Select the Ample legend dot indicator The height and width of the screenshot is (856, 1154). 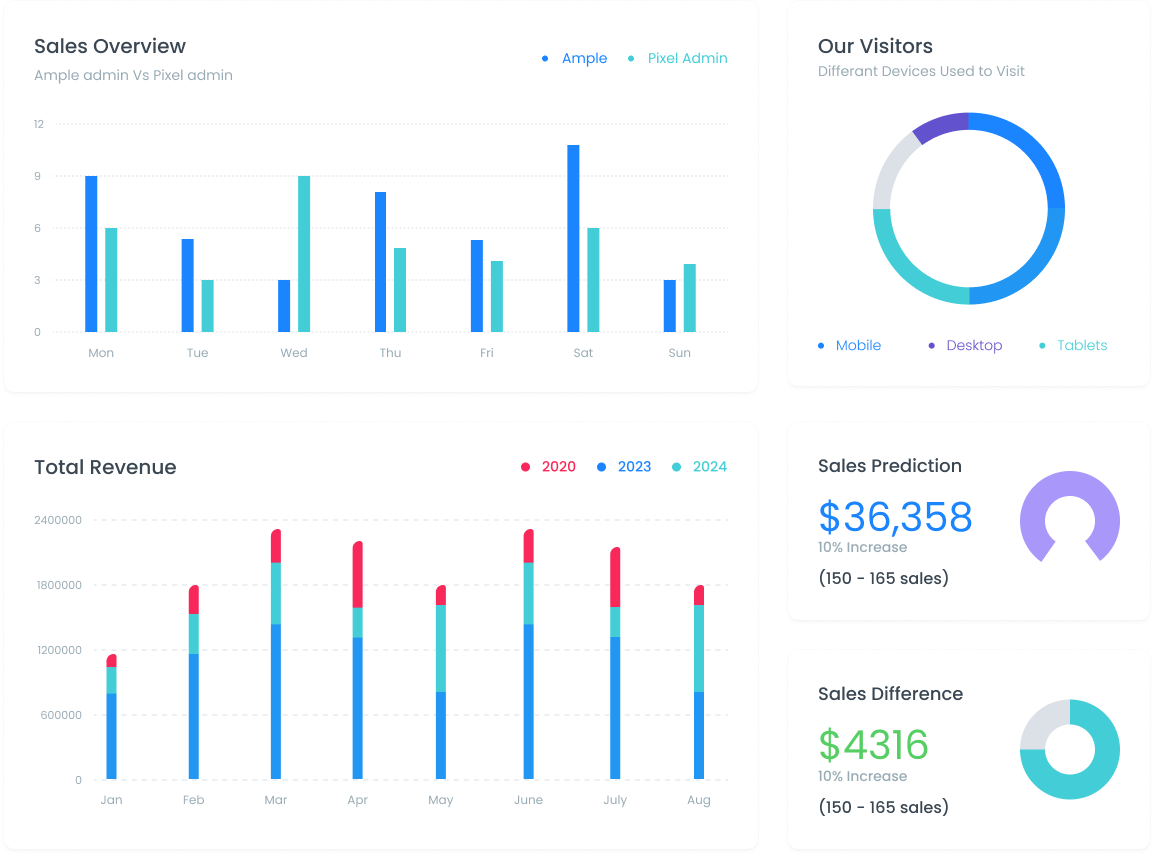click(546, 58)
